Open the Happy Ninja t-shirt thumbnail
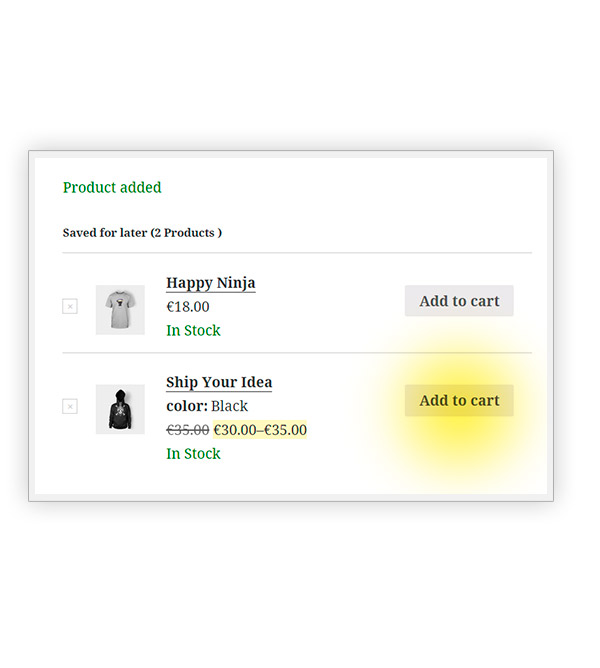This screenshot has height=668, width=600. click(x=120, y=309)
